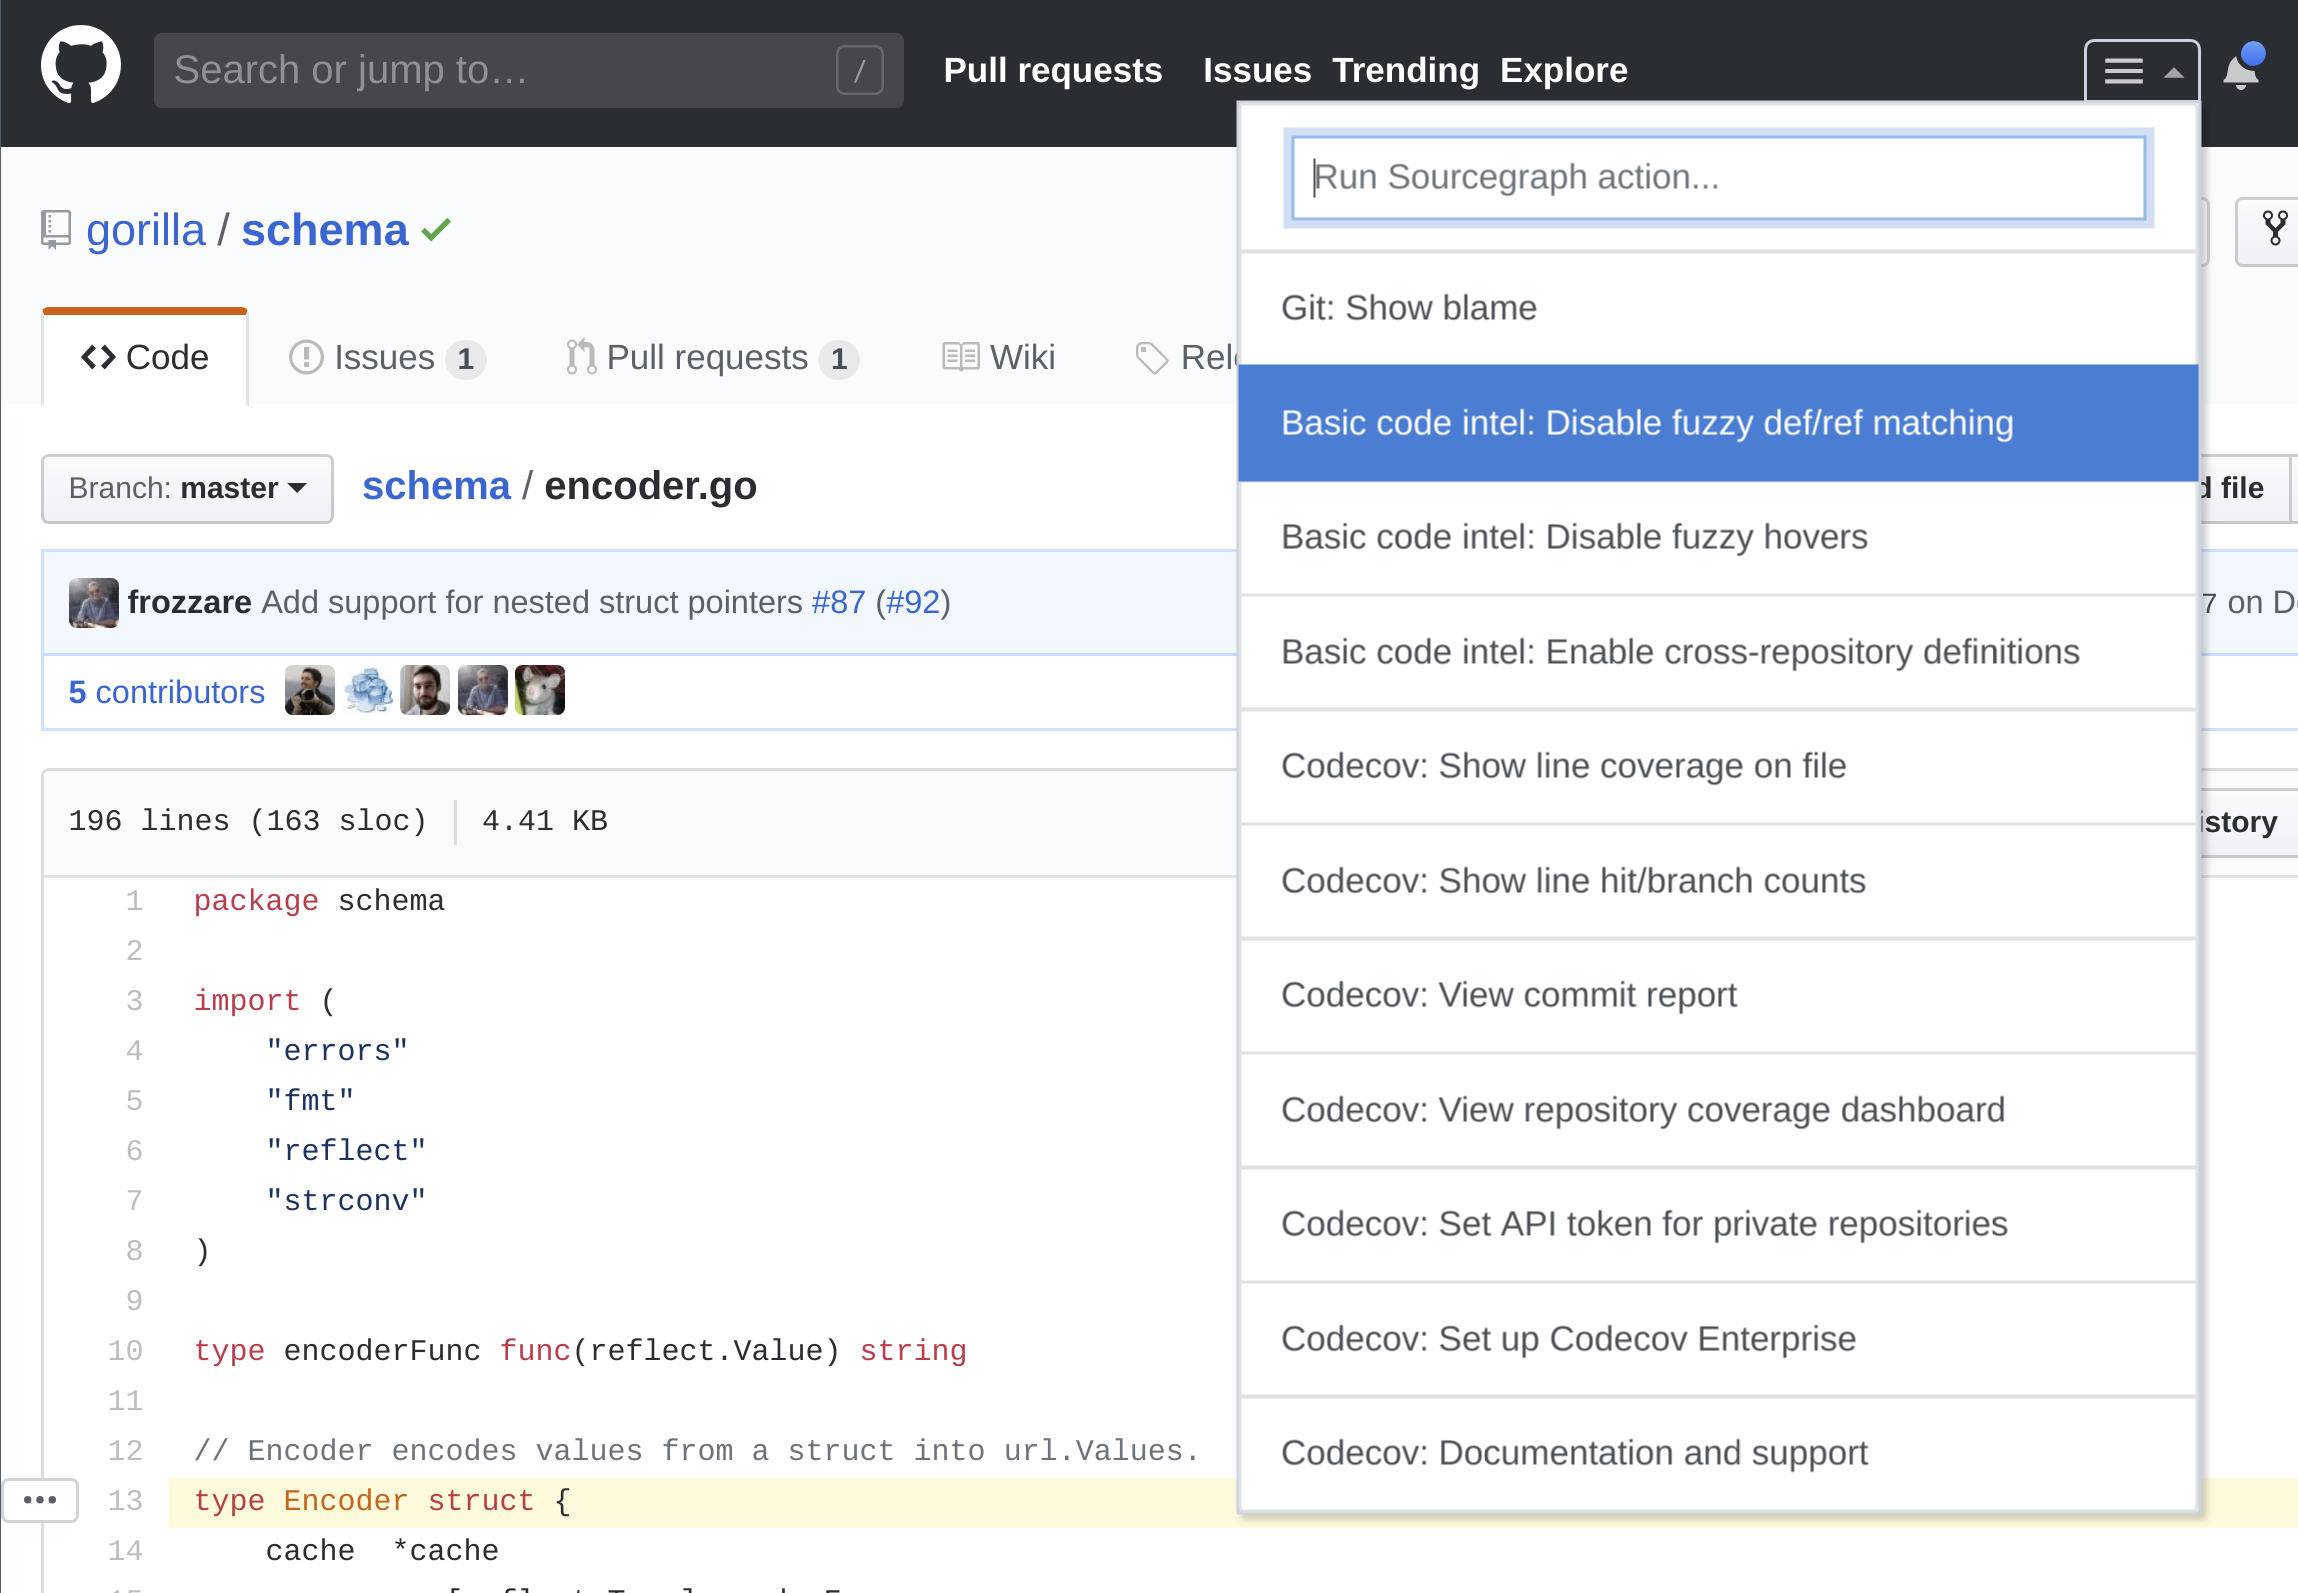Click frozzare's avatar thumbnail

93,602
